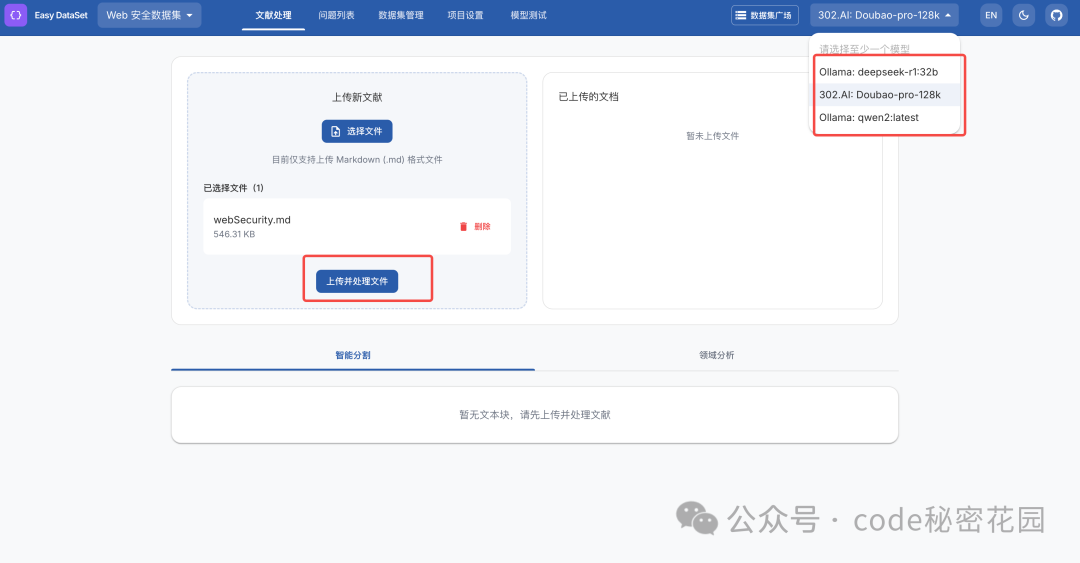
Task: Switch language with EN button
Action: pos(990,15)
